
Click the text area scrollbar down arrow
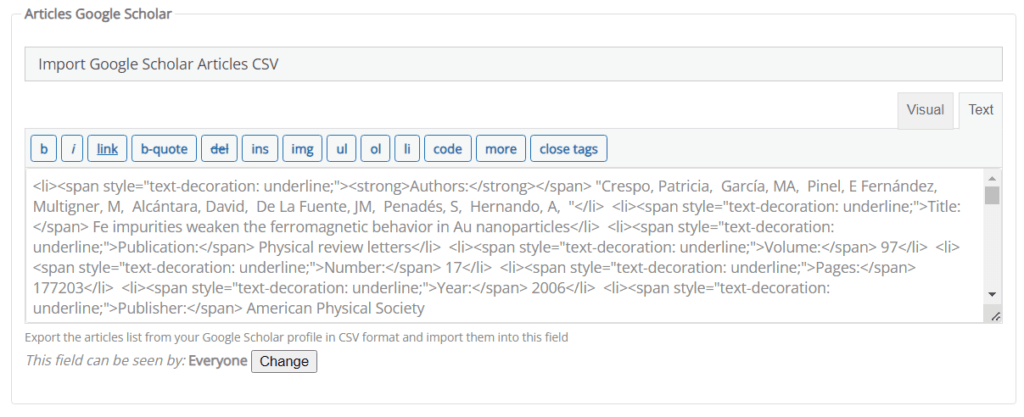click(991, 294)
